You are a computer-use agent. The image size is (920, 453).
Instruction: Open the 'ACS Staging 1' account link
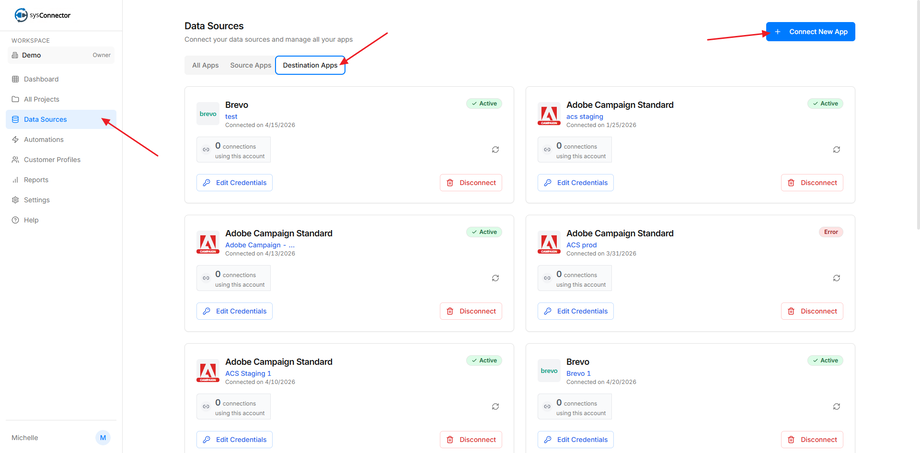(248, 374)
